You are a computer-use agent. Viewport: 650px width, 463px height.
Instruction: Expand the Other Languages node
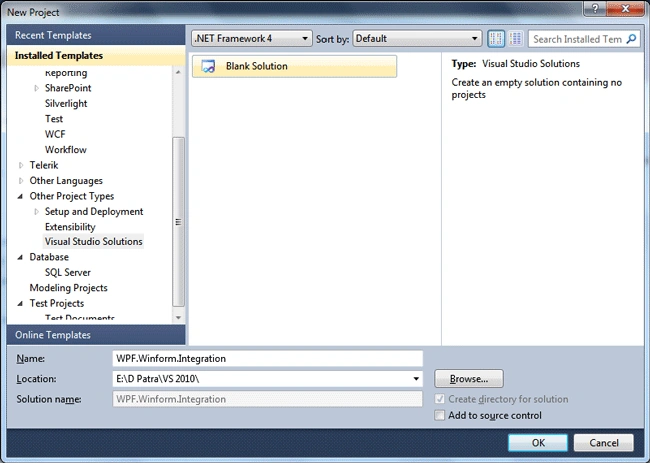pyautogui.click(x=21, y=181)
